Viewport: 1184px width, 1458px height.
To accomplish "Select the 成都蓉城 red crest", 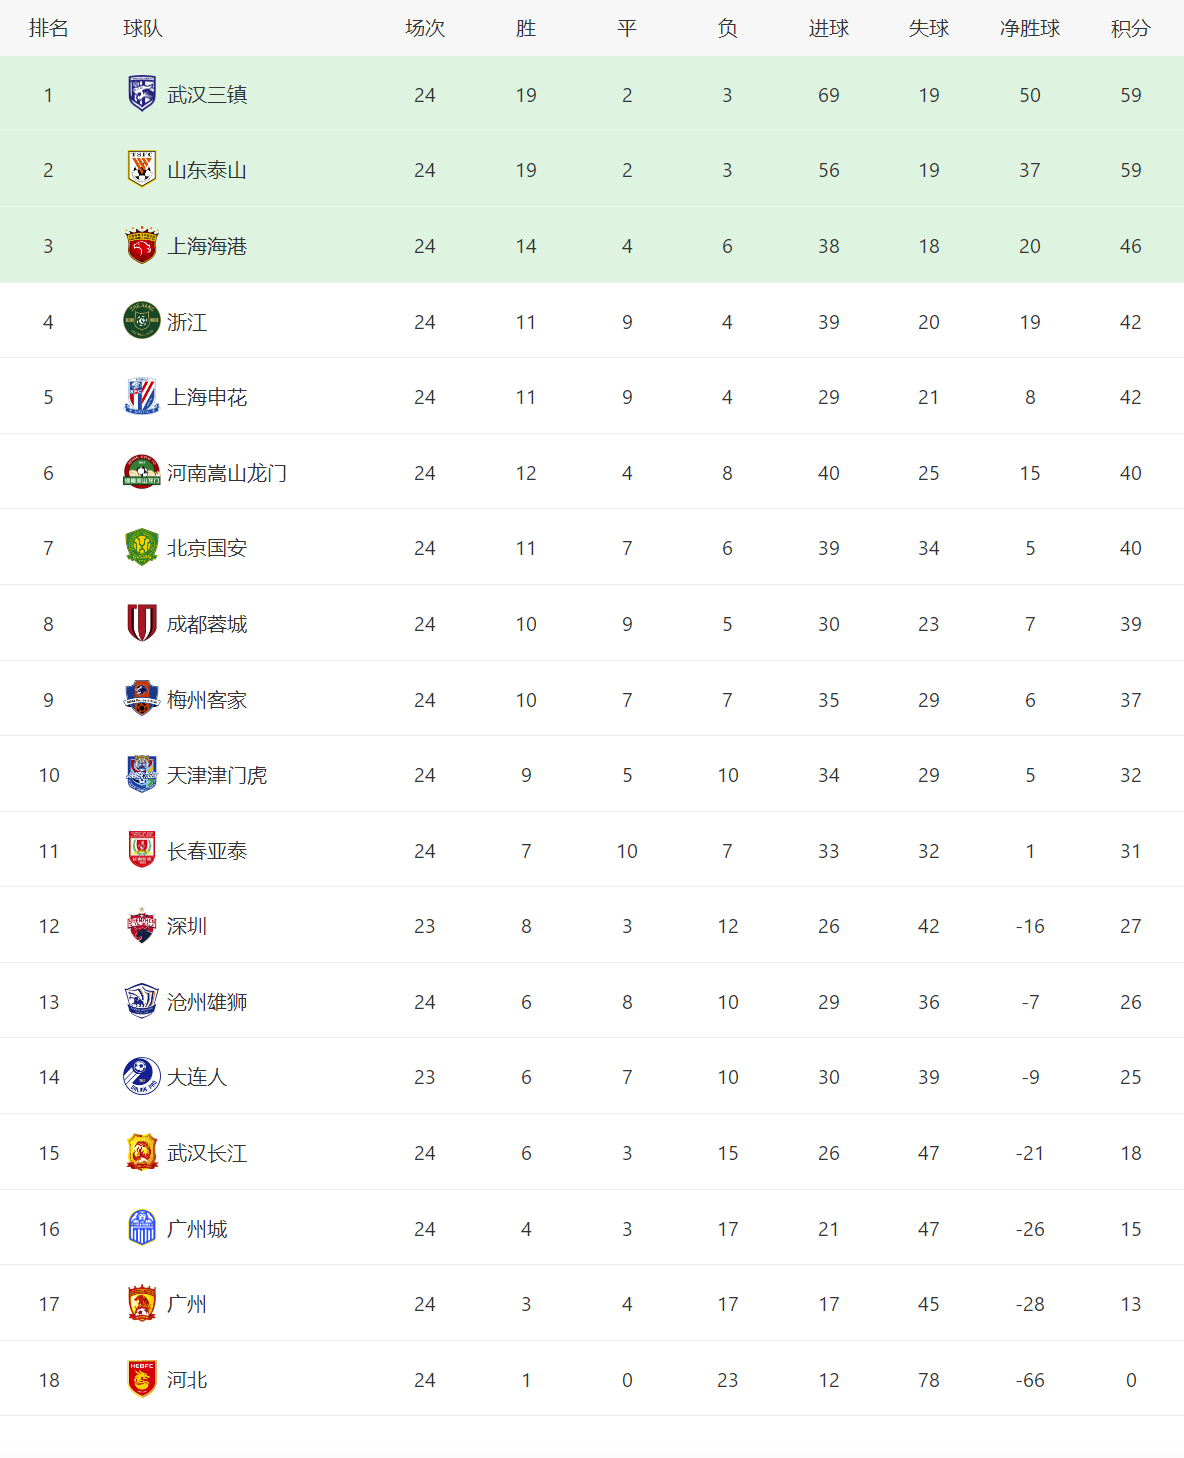I will (x=142, y=623).
